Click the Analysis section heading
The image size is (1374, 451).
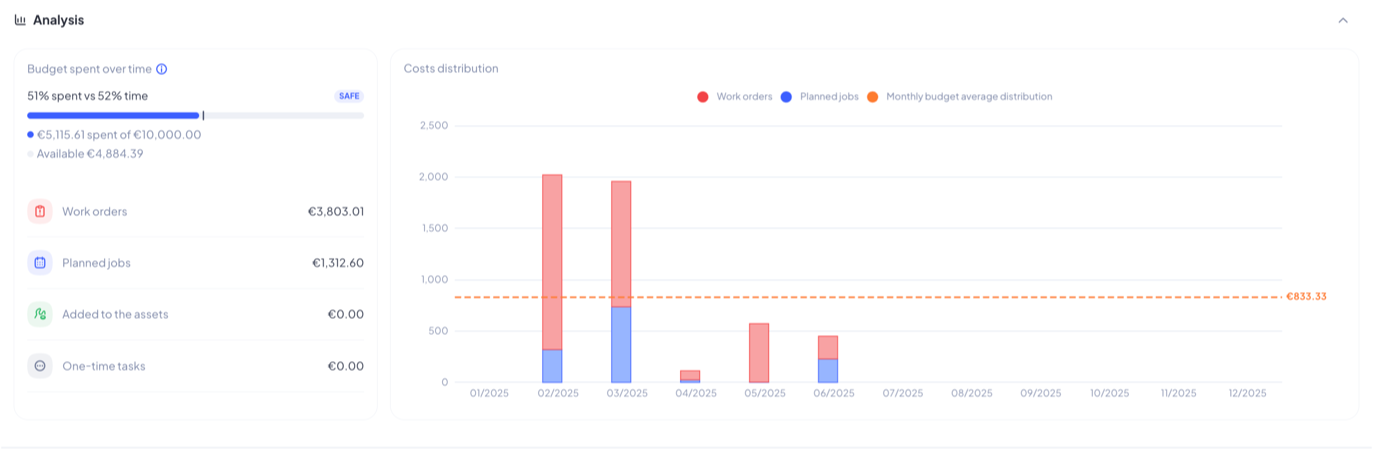[58, 20]
